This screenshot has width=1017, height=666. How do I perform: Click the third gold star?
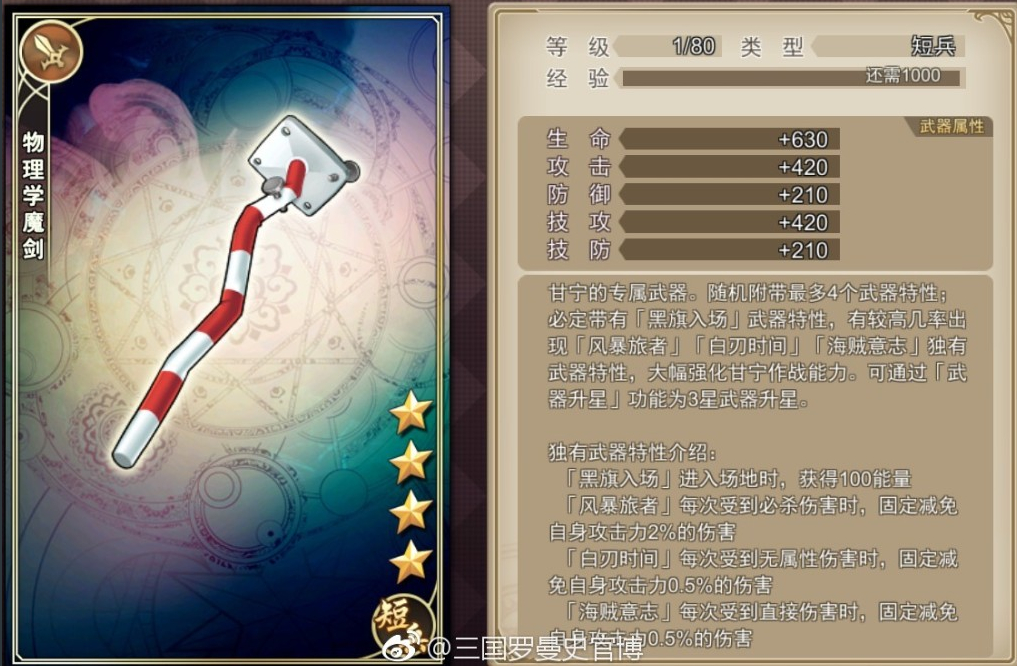pos(411,512)
